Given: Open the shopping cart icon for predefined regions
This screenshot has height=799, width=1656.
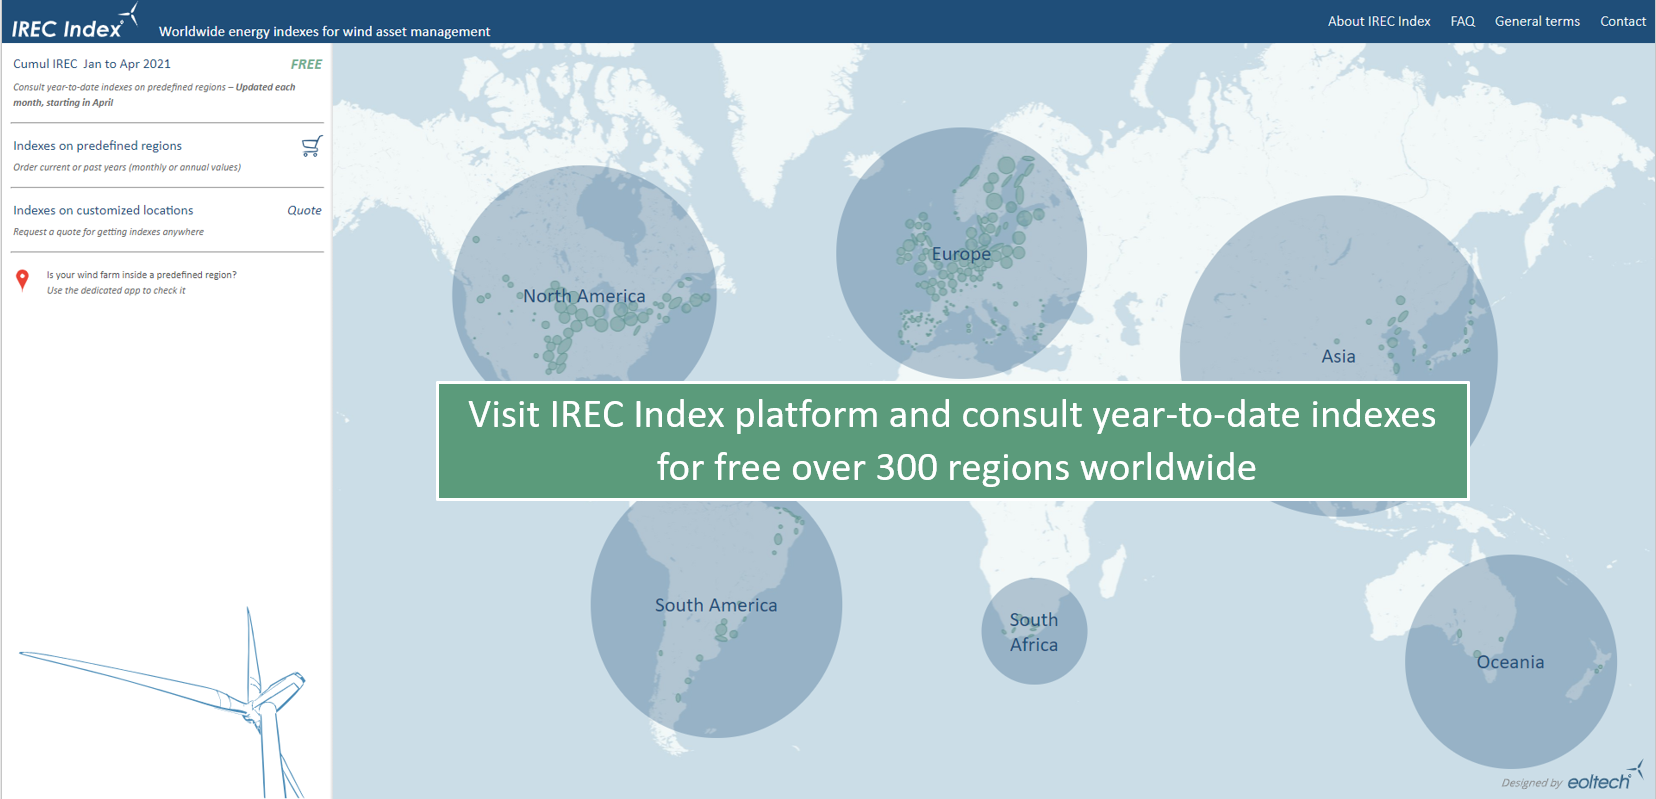Looking at the screenshot, I should click(x=312, y=147).
